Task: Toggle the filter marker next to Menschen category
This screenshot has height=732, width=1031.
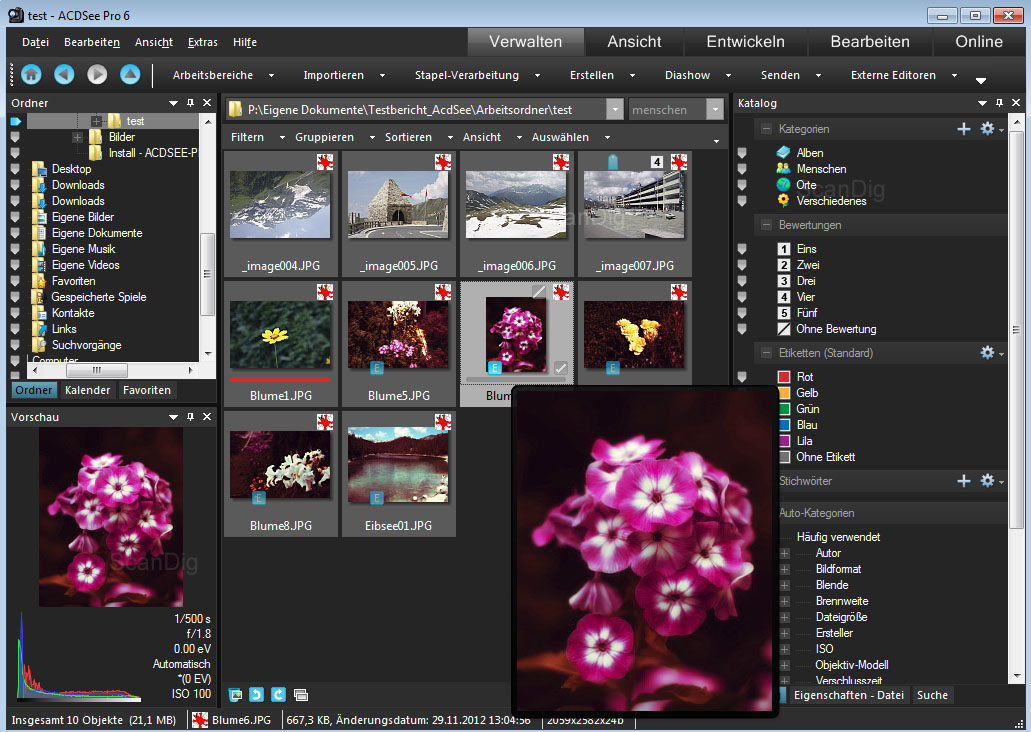Action: (x=743, y=169)
